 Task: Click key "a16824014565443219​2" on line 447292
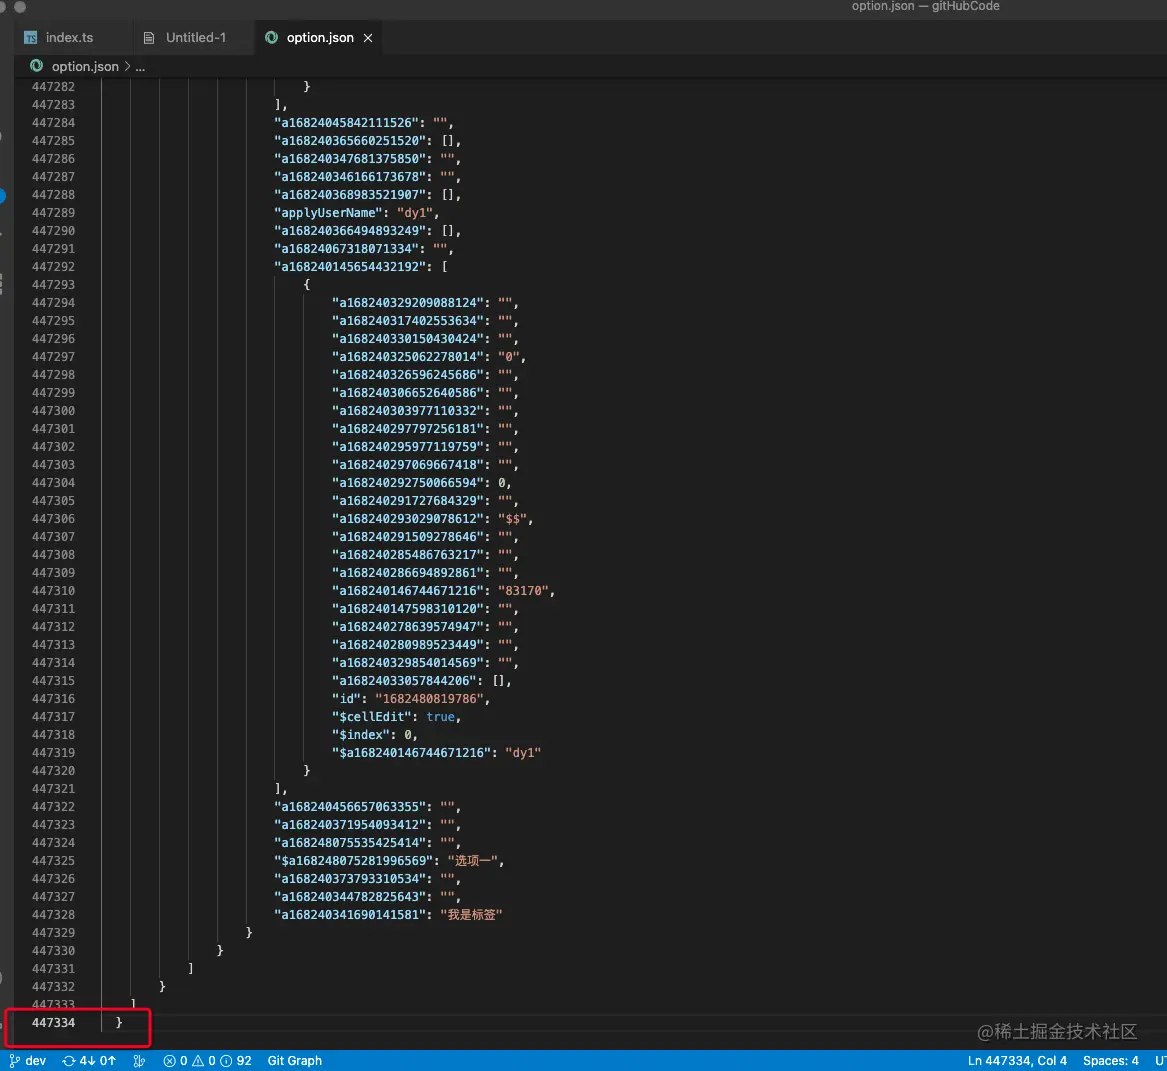point(350,266)
